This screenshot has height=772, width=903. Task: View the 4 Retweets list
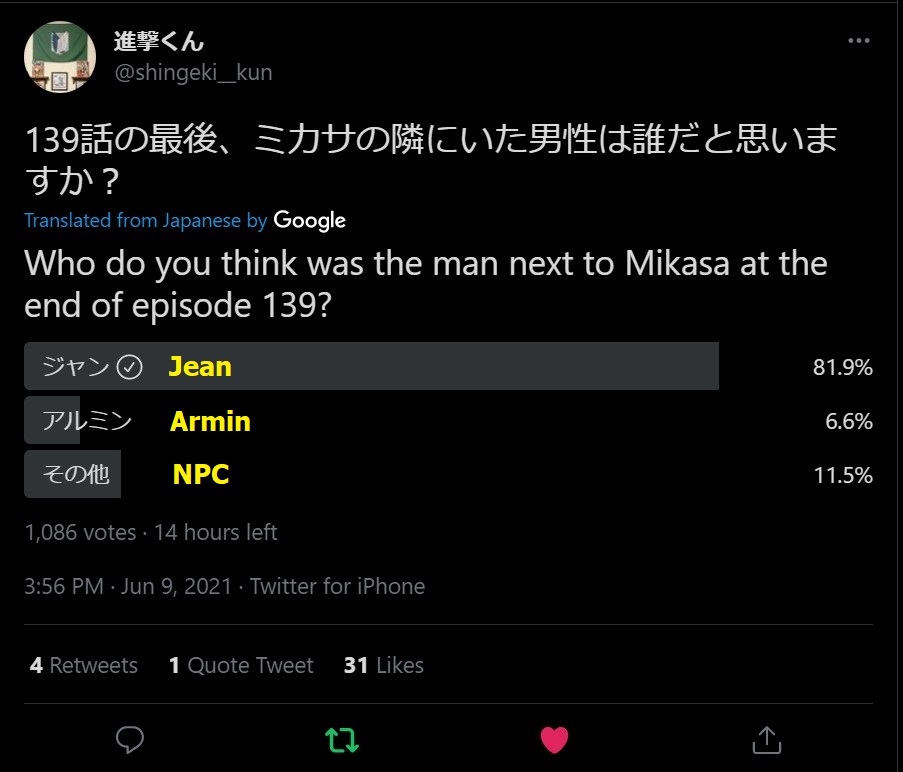84,665
